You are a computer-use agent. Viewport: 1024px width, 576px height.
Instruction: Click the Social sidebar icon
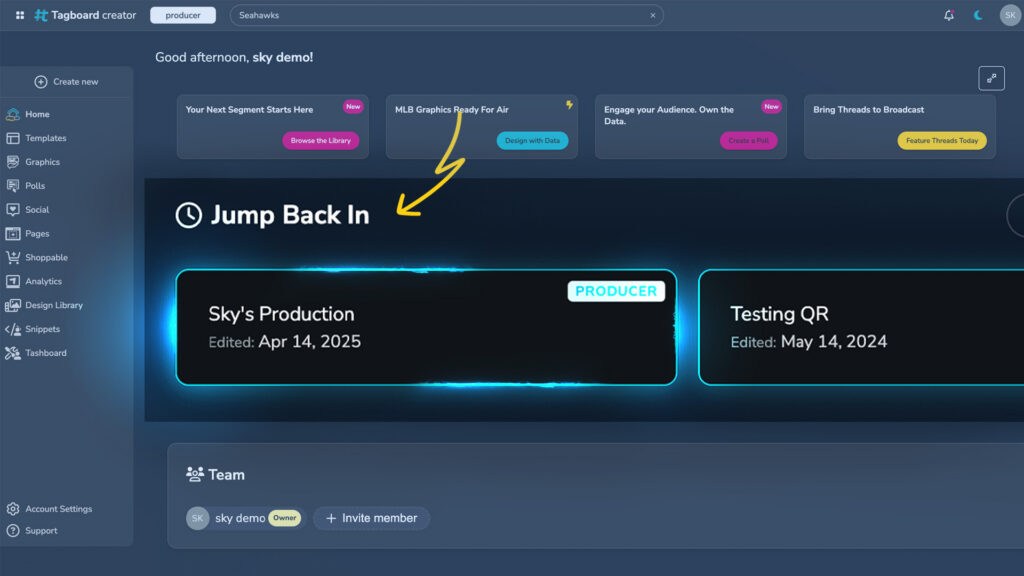[x=12, y=210]
